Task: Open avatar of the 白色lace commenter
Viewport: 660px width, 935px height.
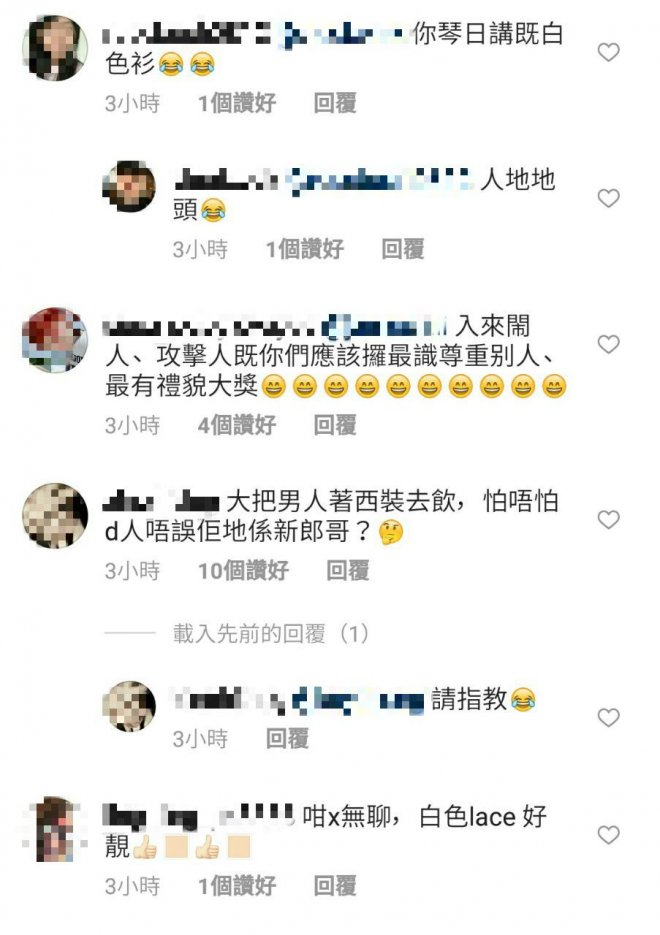Action: [x=55, y=829]
